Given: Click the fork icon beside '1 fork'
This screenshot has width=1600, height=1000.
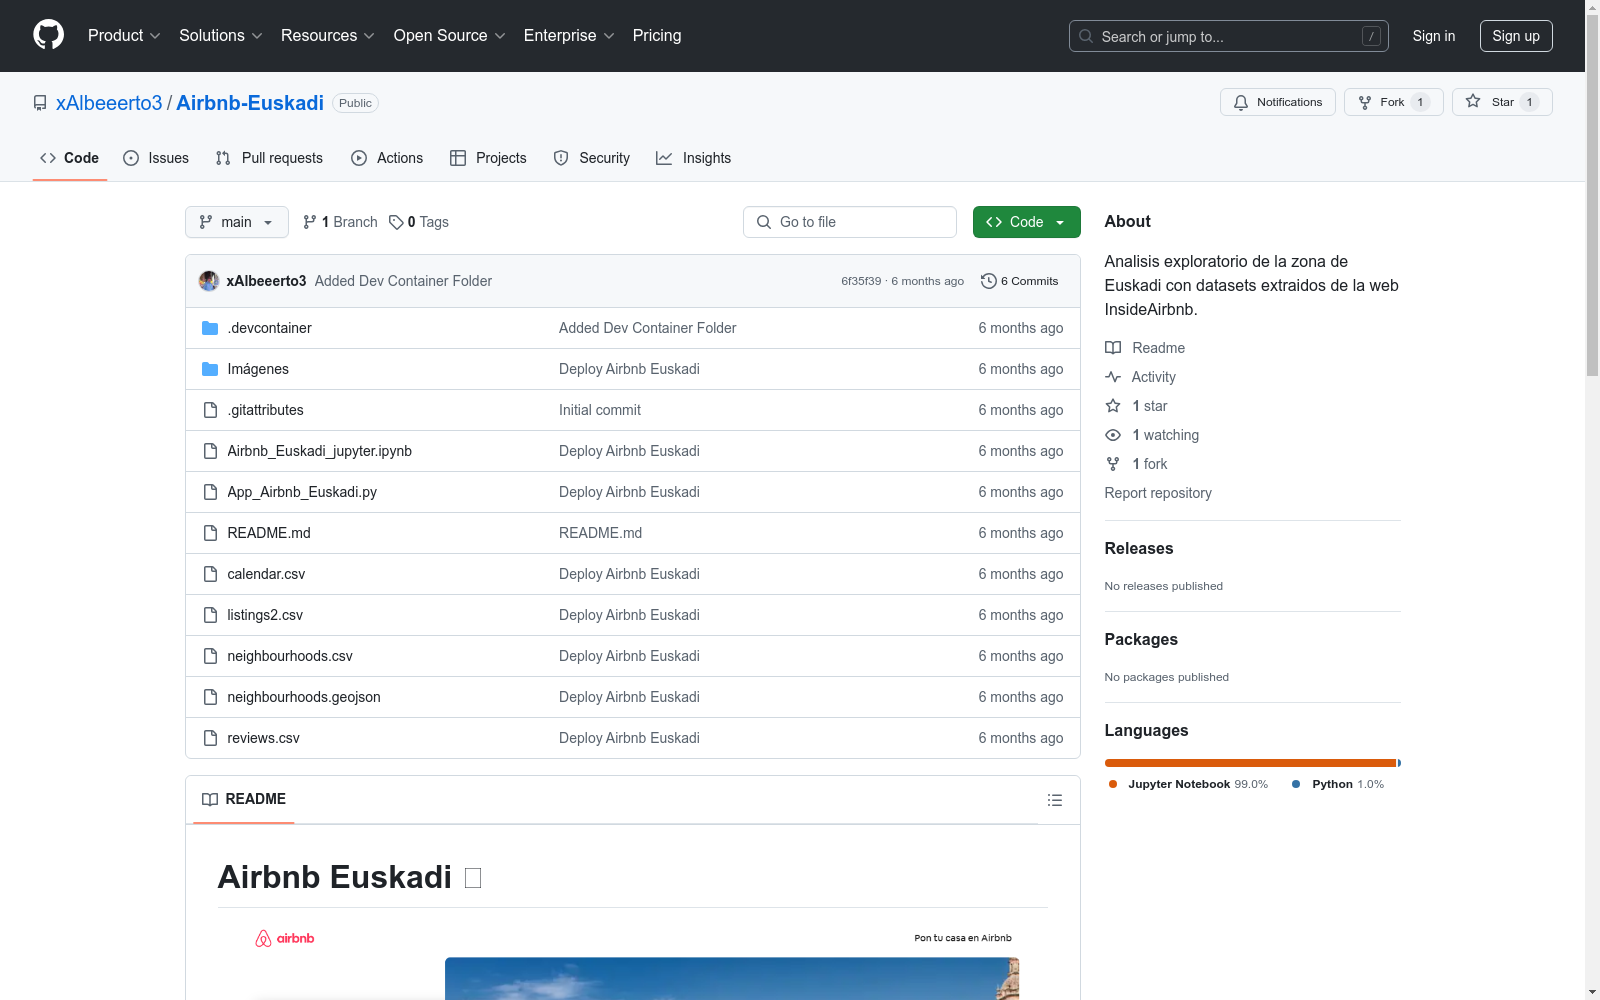Looking at the screenshot, I should (x=1113, y=464).
